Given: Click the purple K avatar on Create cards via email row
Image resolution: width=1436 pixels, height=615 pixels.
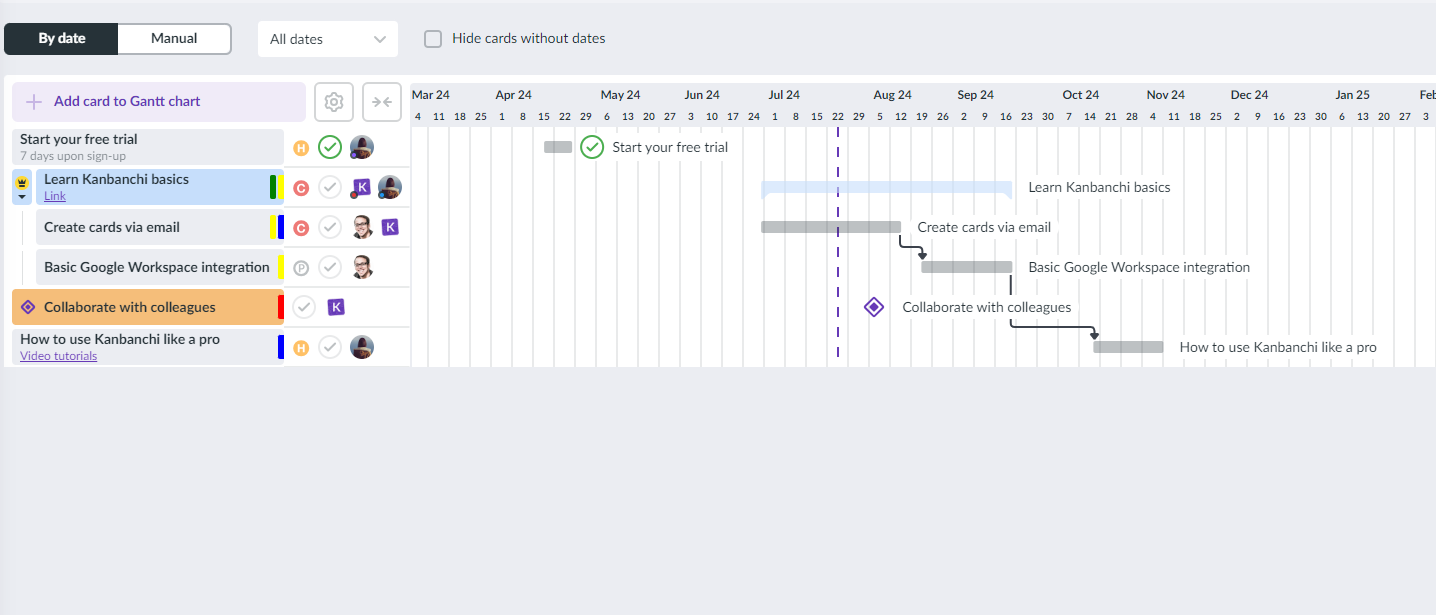Looking at the screenshot, I should coord(390,227).
